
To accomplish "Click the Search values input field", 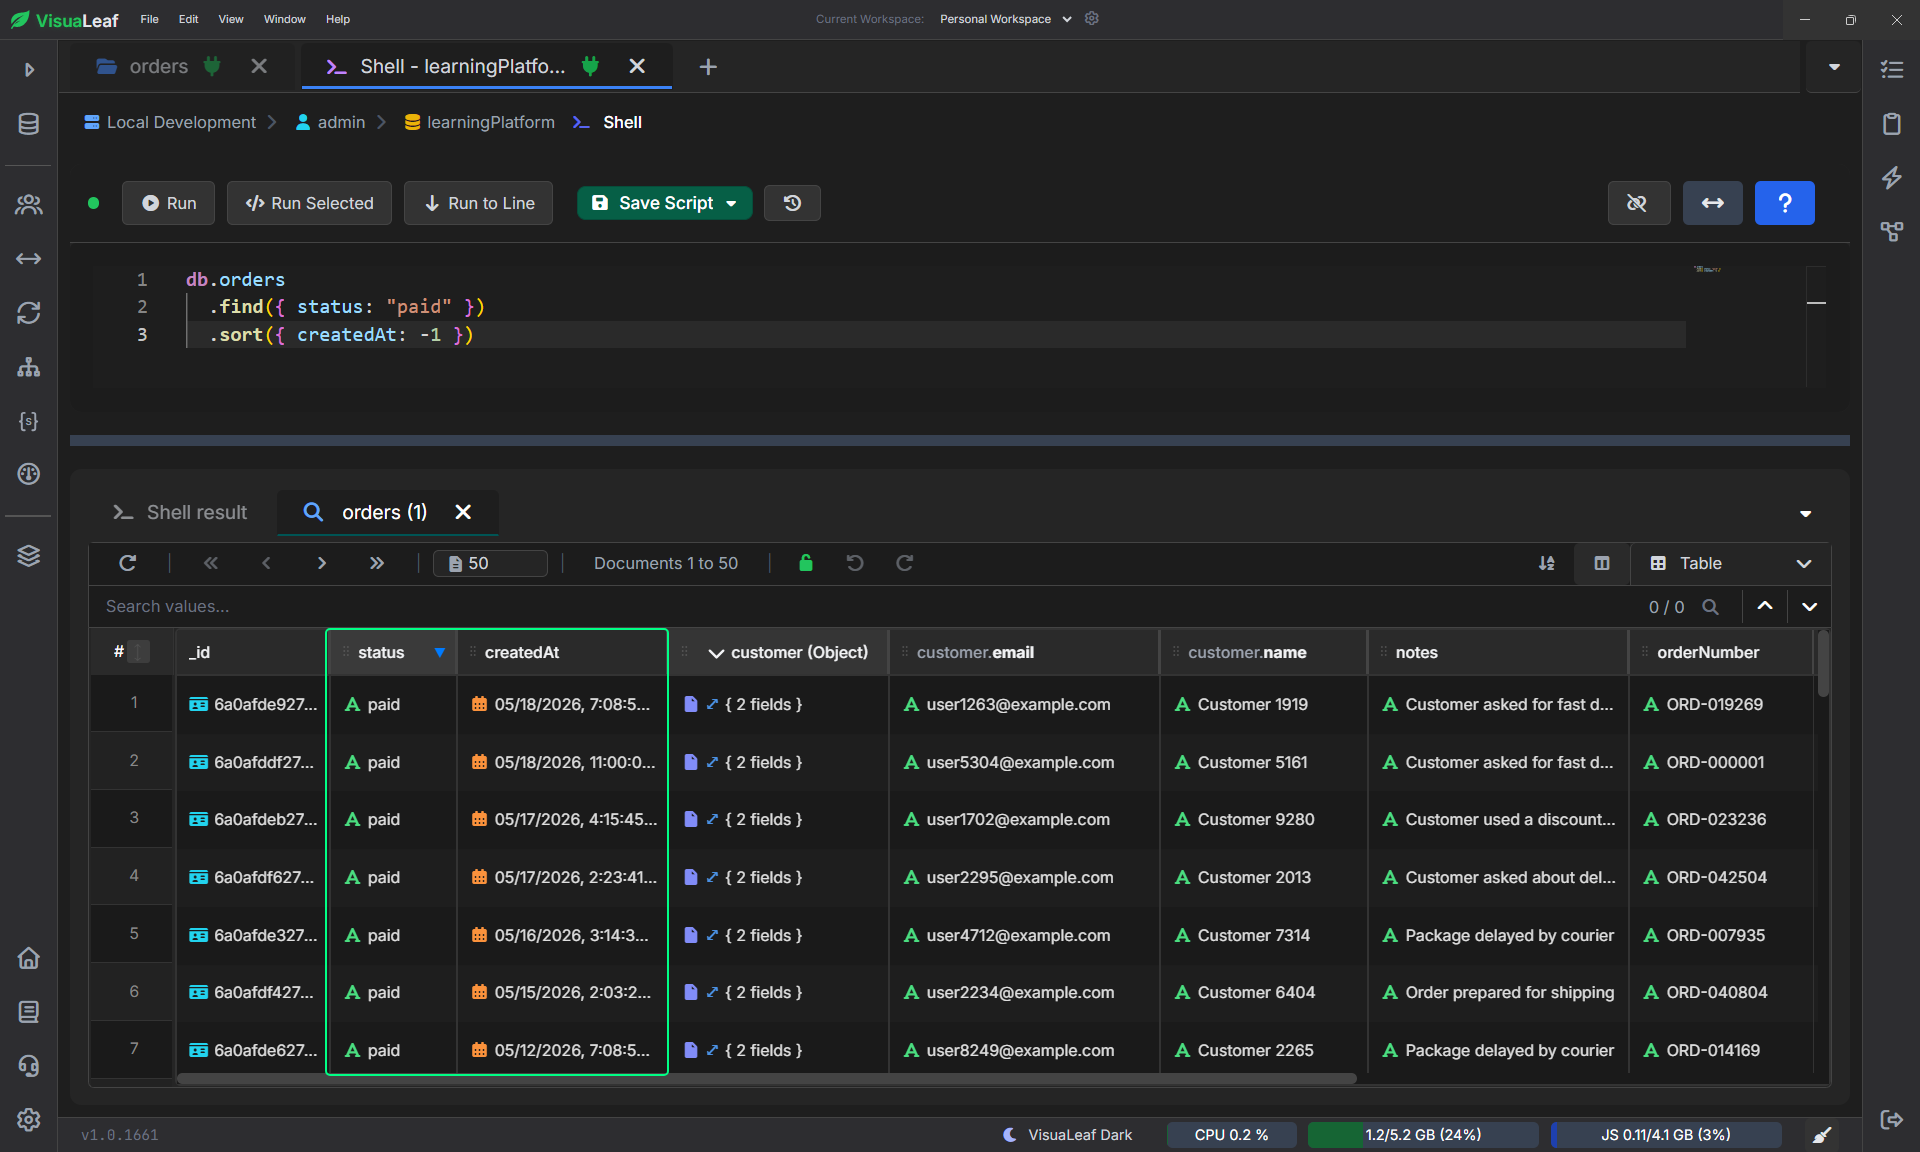I will point(860,606).
